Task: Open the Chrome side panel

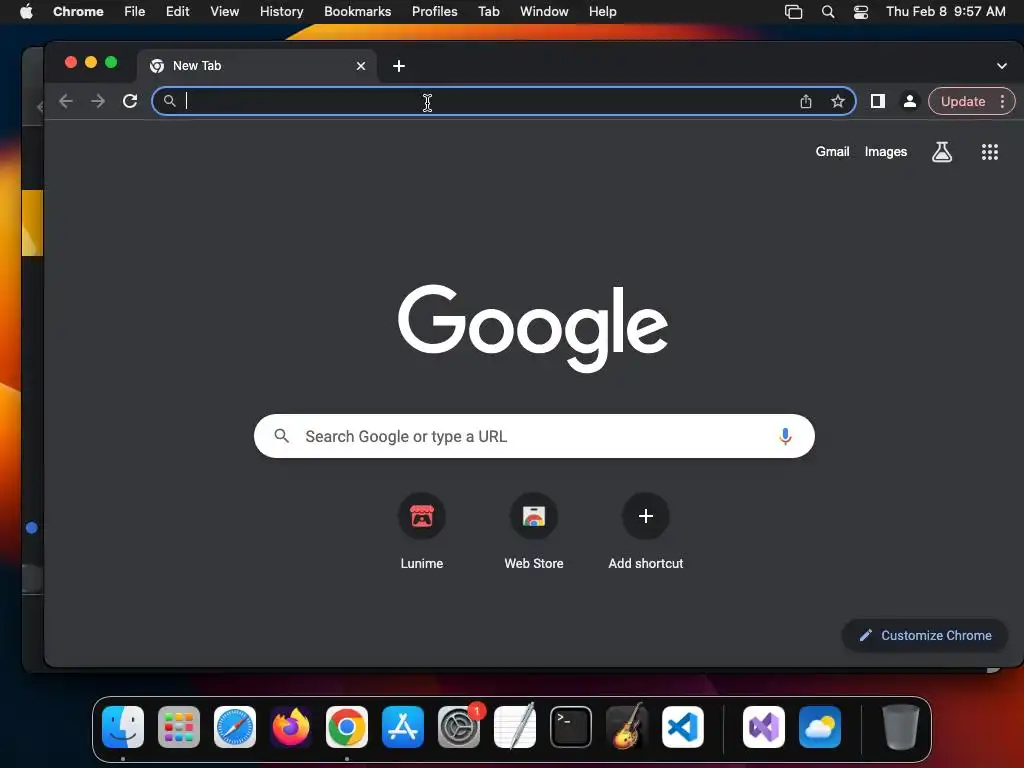Action: 878,101
